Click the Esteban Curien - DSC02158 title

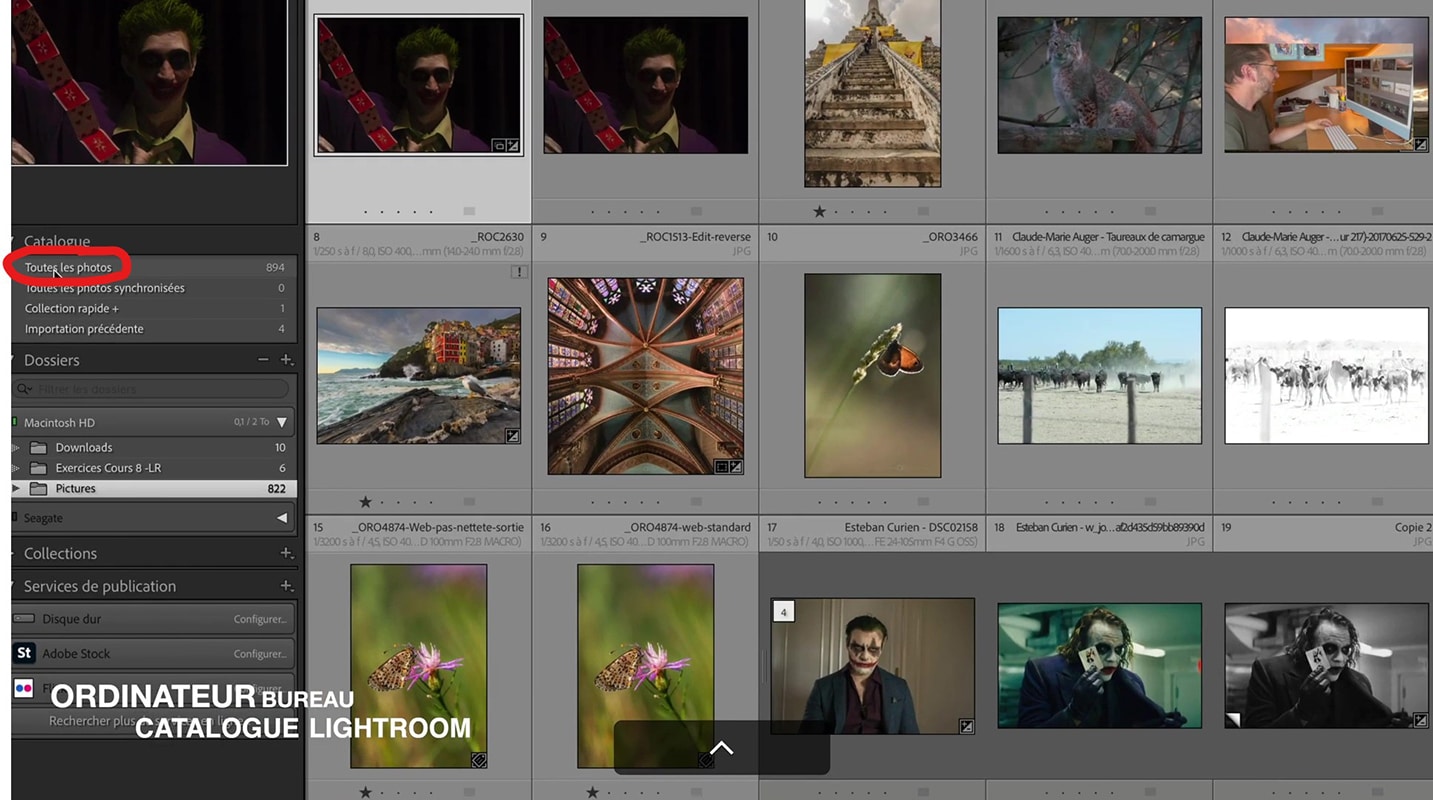[911, 527]
